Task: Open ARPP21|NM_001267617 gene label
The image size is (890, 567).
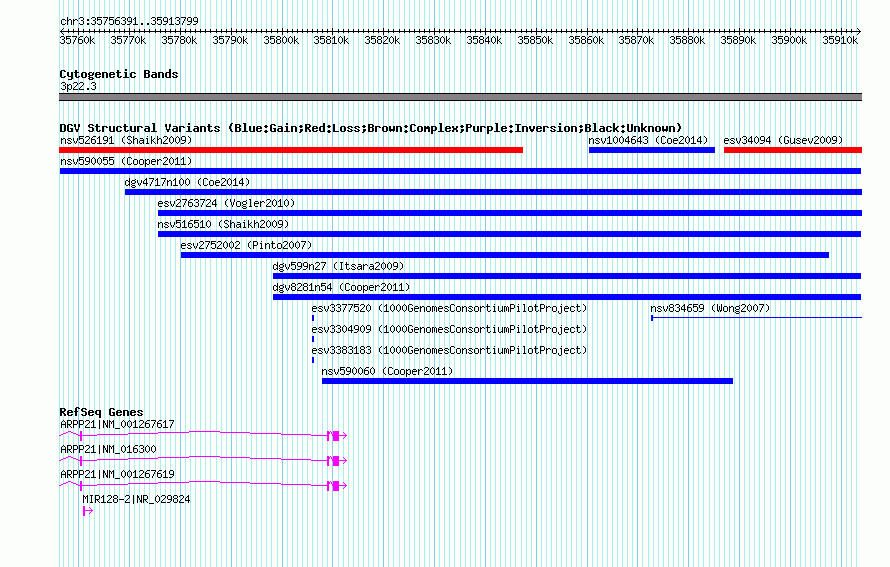Action: tap(117, 425)
